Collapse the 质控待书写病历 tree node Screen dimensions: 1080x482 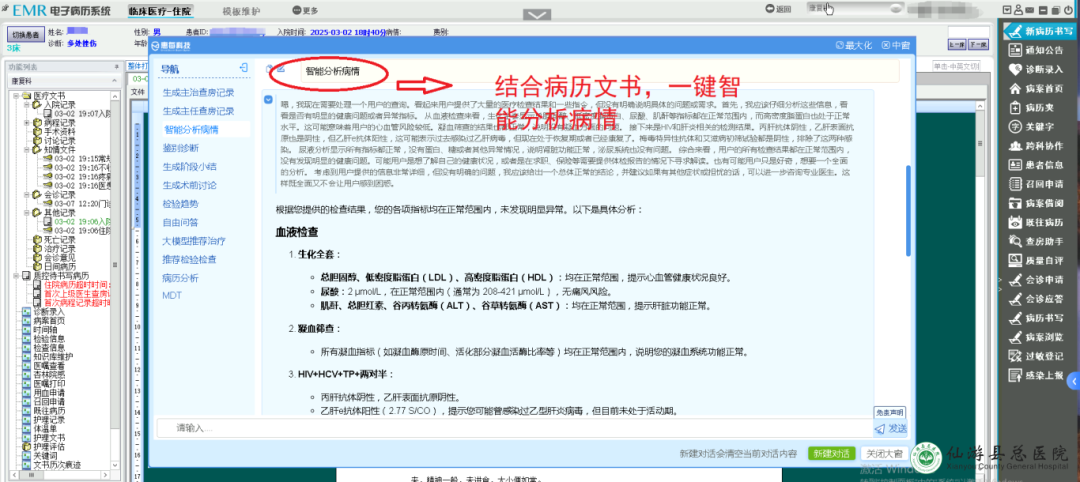click(x=17, y=275)
